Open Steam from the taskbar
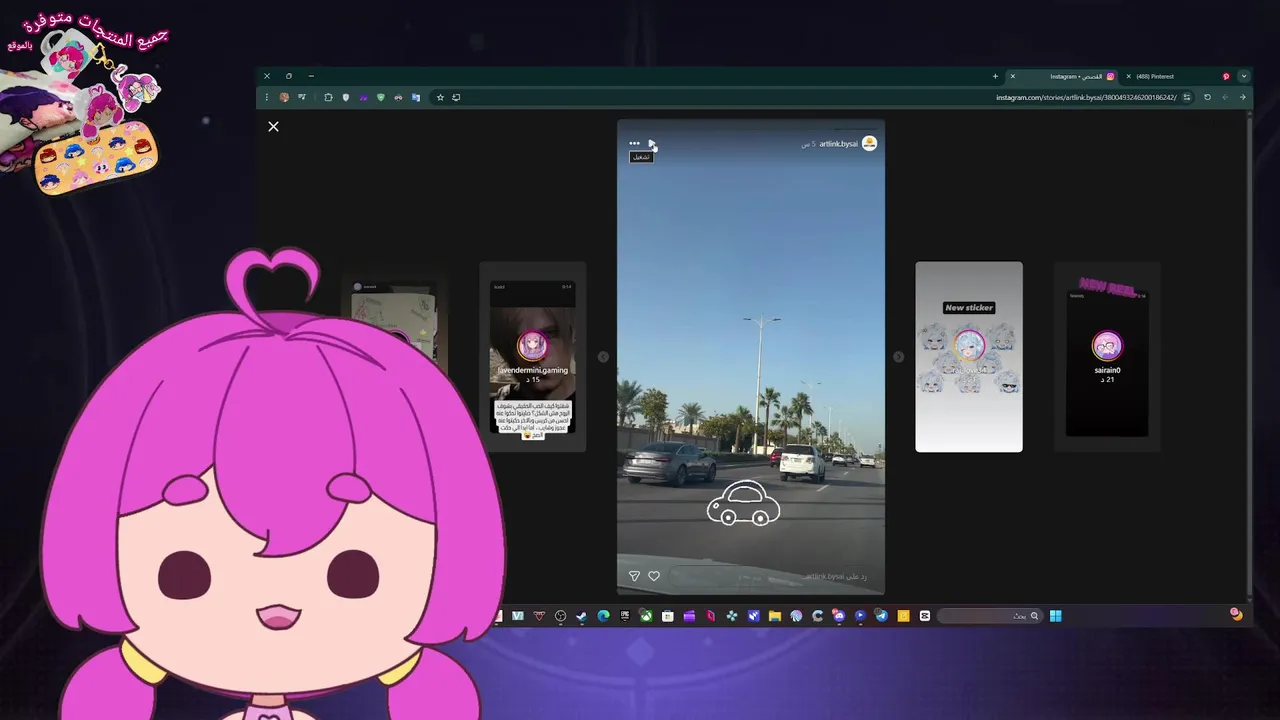 coord(582,616)
